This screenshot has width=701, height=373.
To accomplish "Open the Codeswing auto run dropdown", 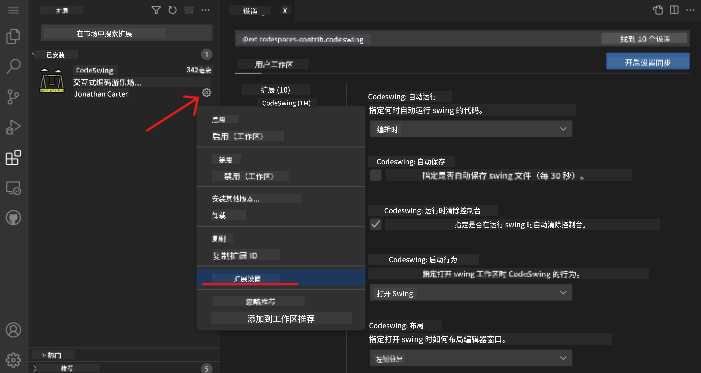I will (x=471, y=129).
